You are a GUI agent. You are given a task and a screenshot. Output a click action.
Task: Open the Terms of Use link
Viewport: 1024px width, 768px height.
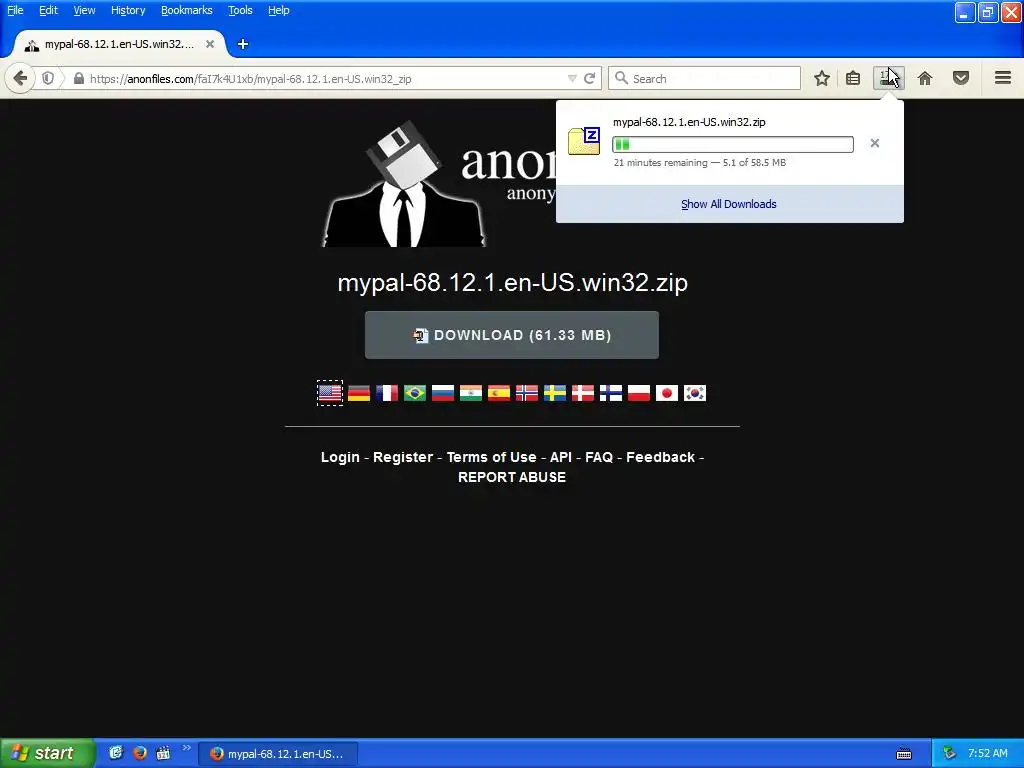(x=492, y=457)
